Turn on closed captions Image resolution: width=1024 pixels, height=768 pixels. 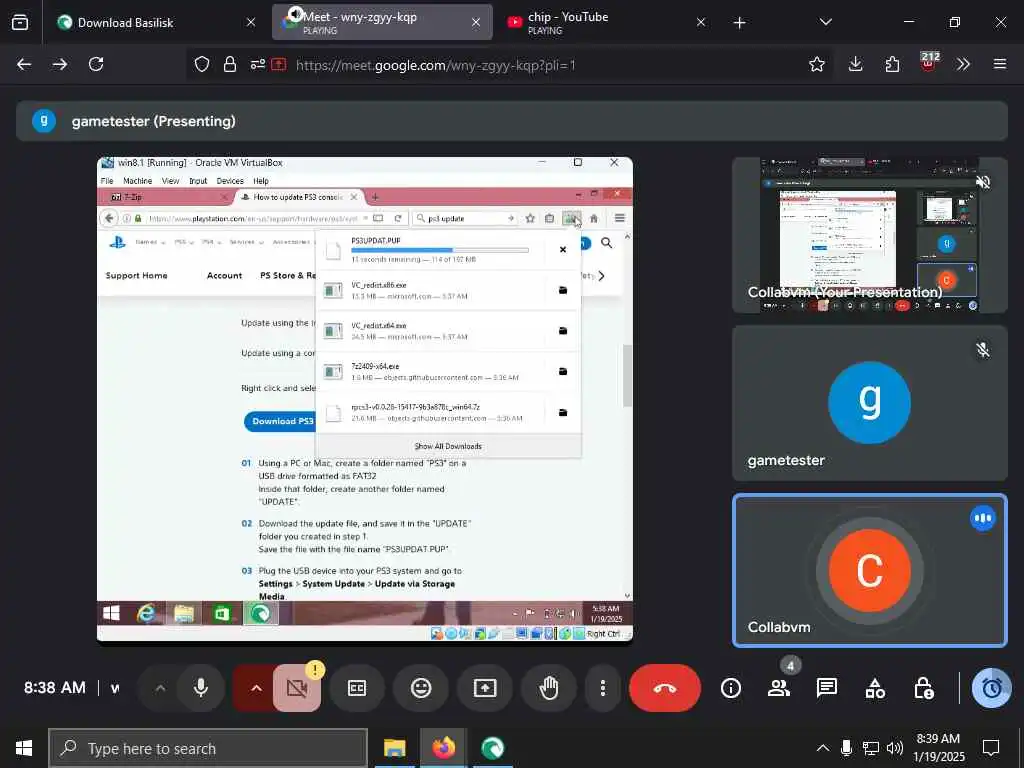[357, 688]
